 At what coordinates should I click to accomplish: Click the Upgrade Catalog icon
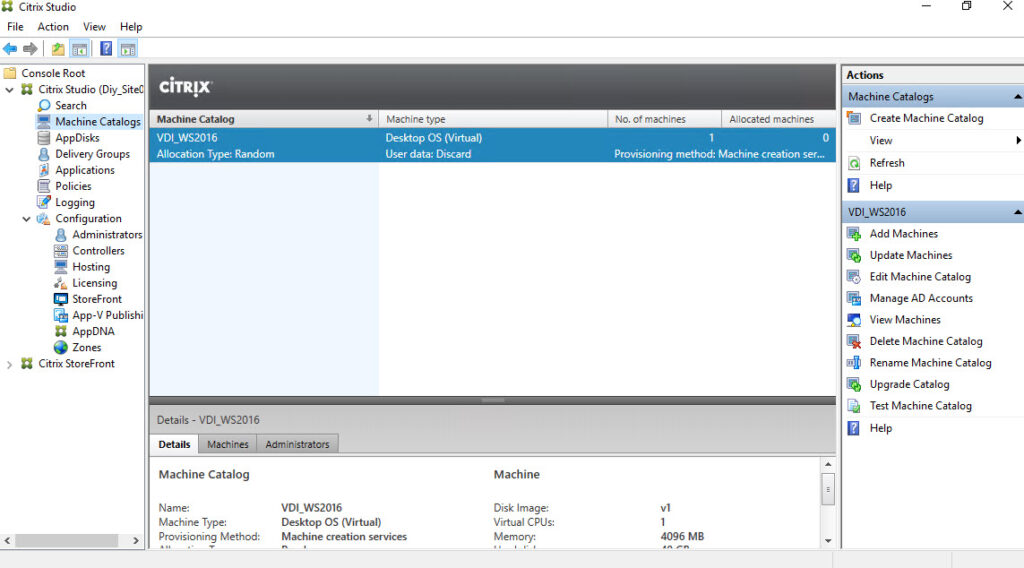[853, 385]
